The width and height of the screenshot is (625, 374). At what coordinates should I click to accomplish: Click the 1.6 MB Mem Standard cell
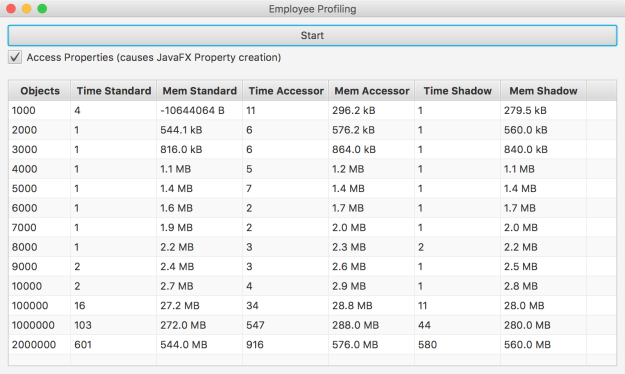pyautogui.click(x=199, y=208)
